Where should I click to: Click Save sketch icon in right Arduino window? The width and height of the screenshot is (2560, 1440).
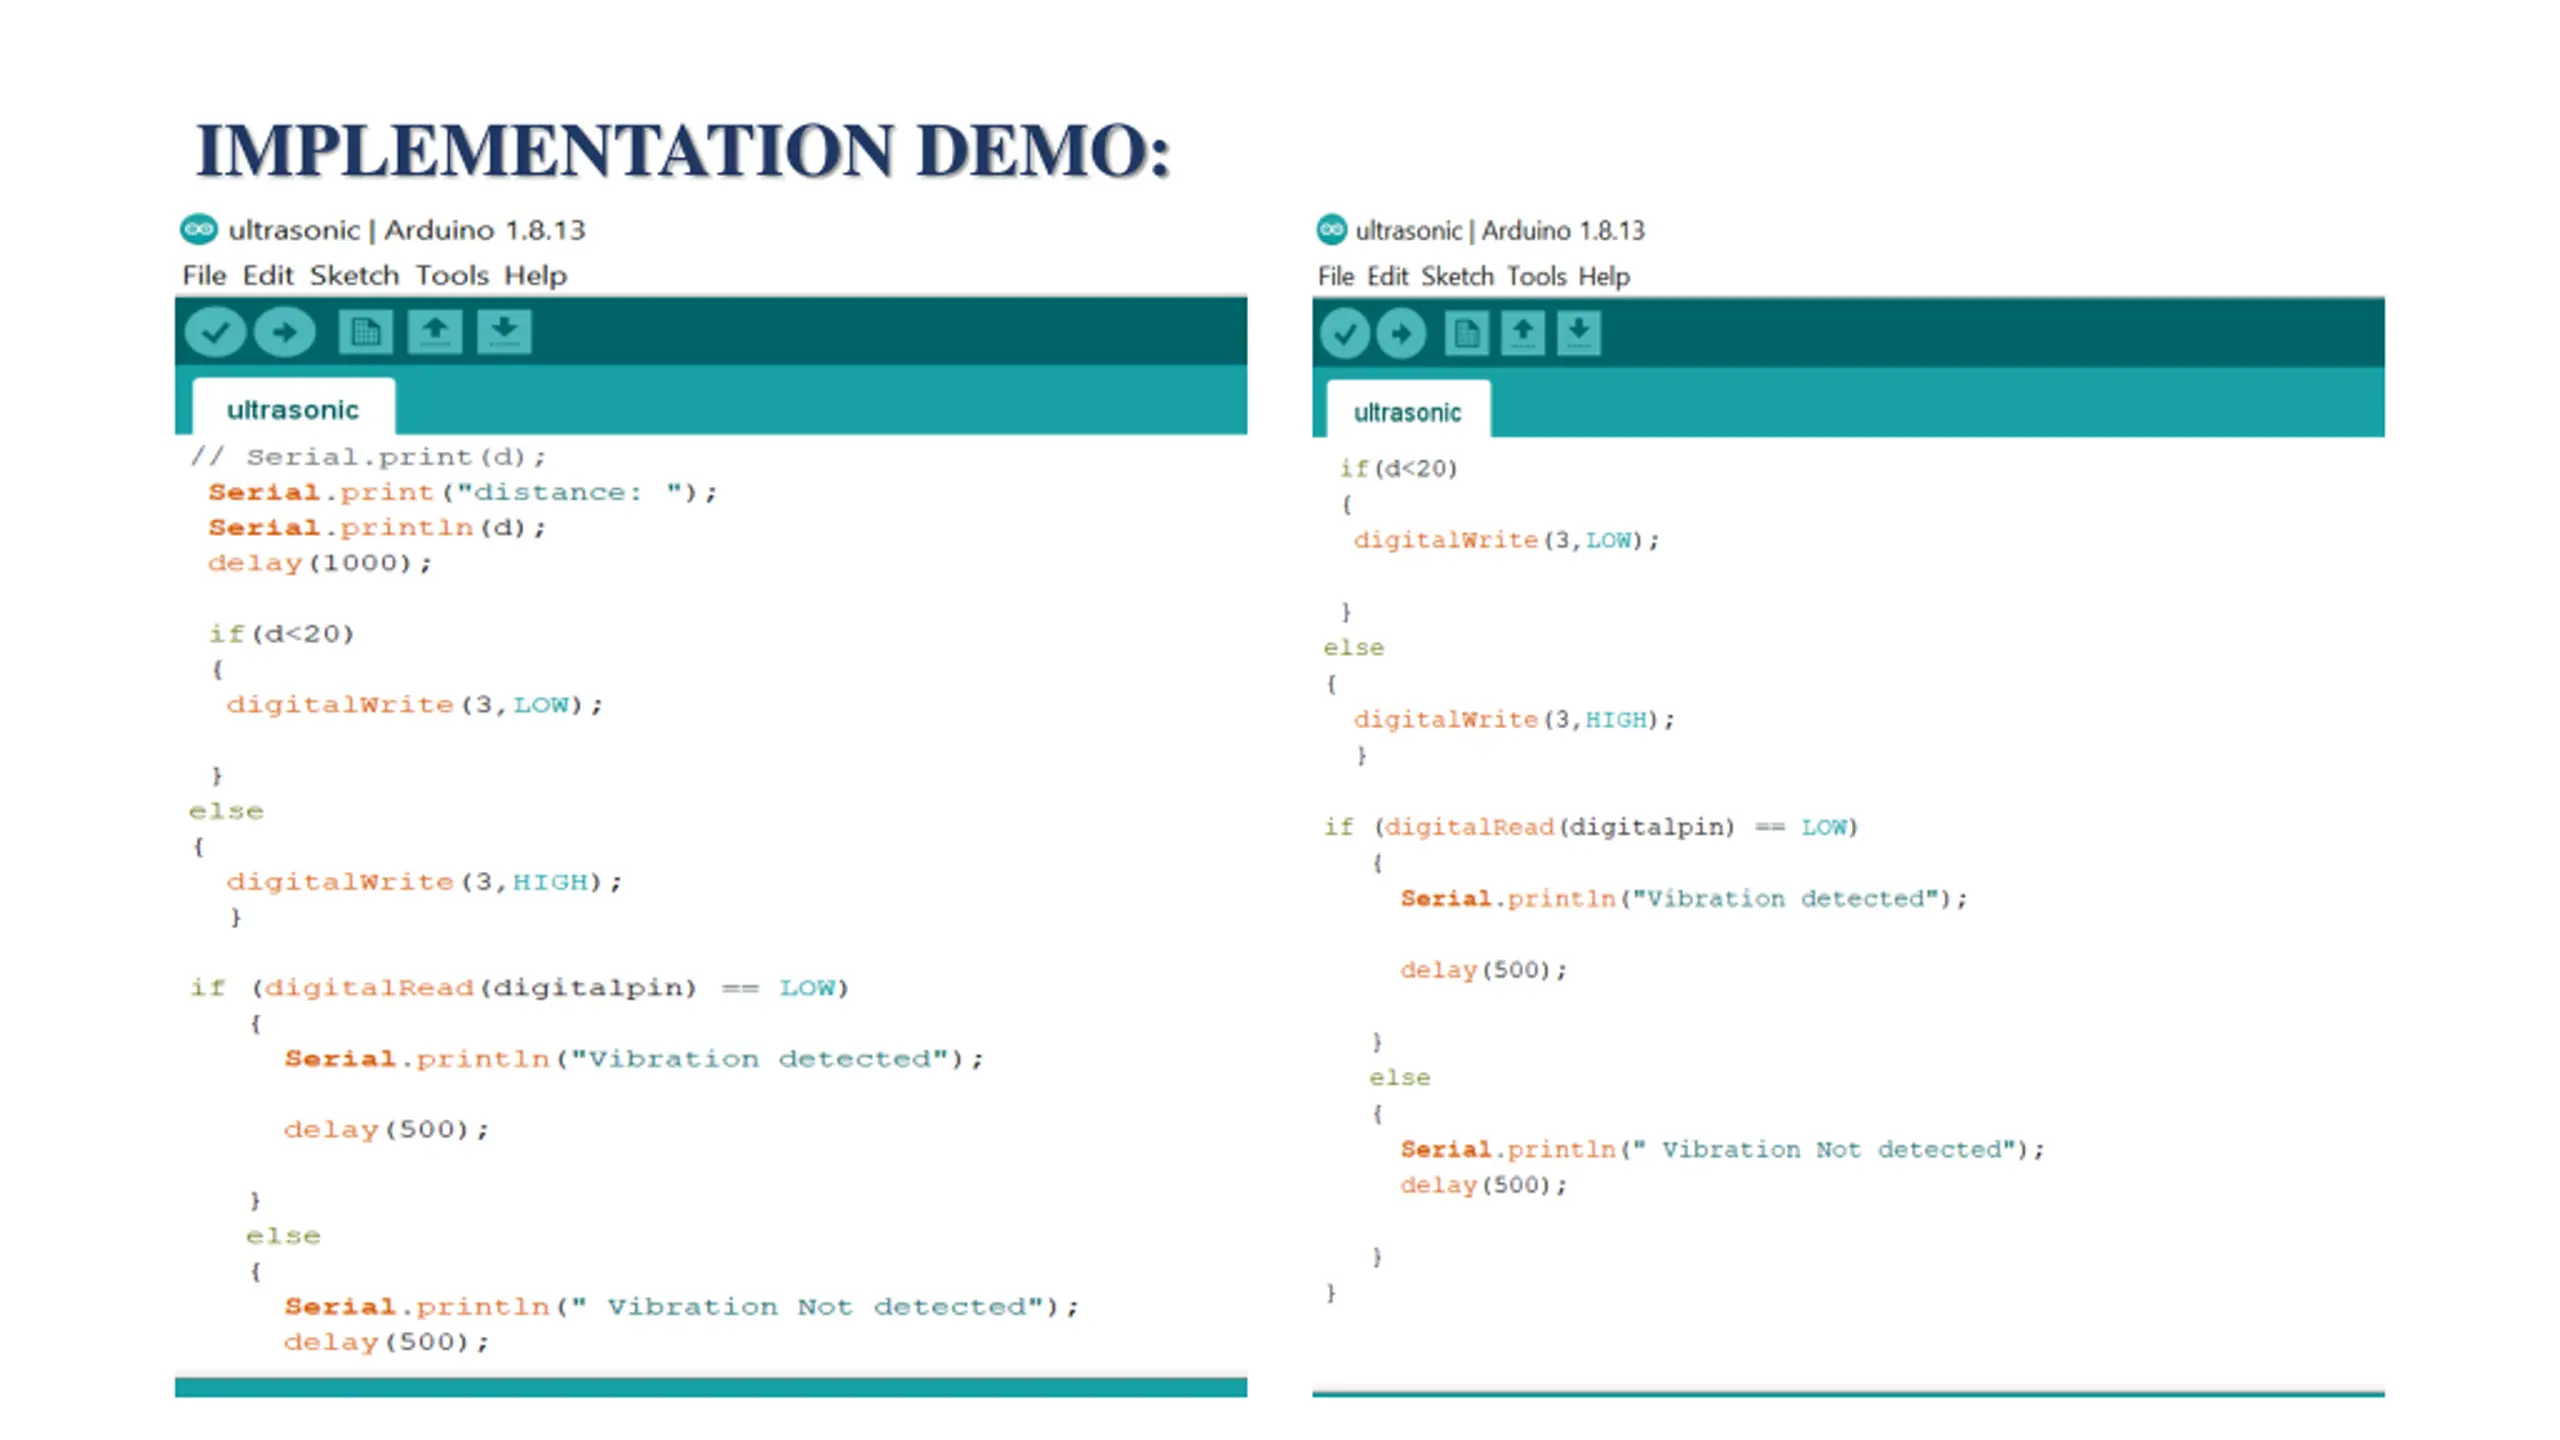(x=1579, y=334)
